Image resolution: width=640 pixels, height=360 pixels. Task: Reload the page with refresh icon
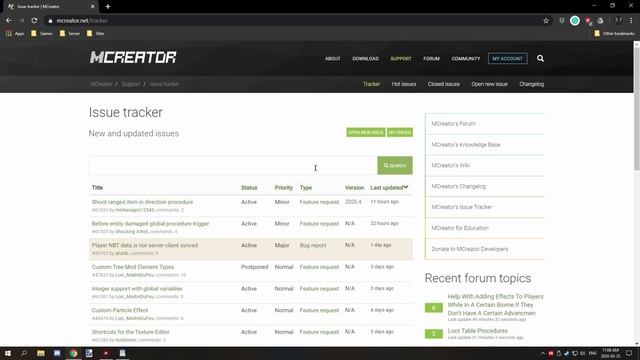[x=34, y=20]
